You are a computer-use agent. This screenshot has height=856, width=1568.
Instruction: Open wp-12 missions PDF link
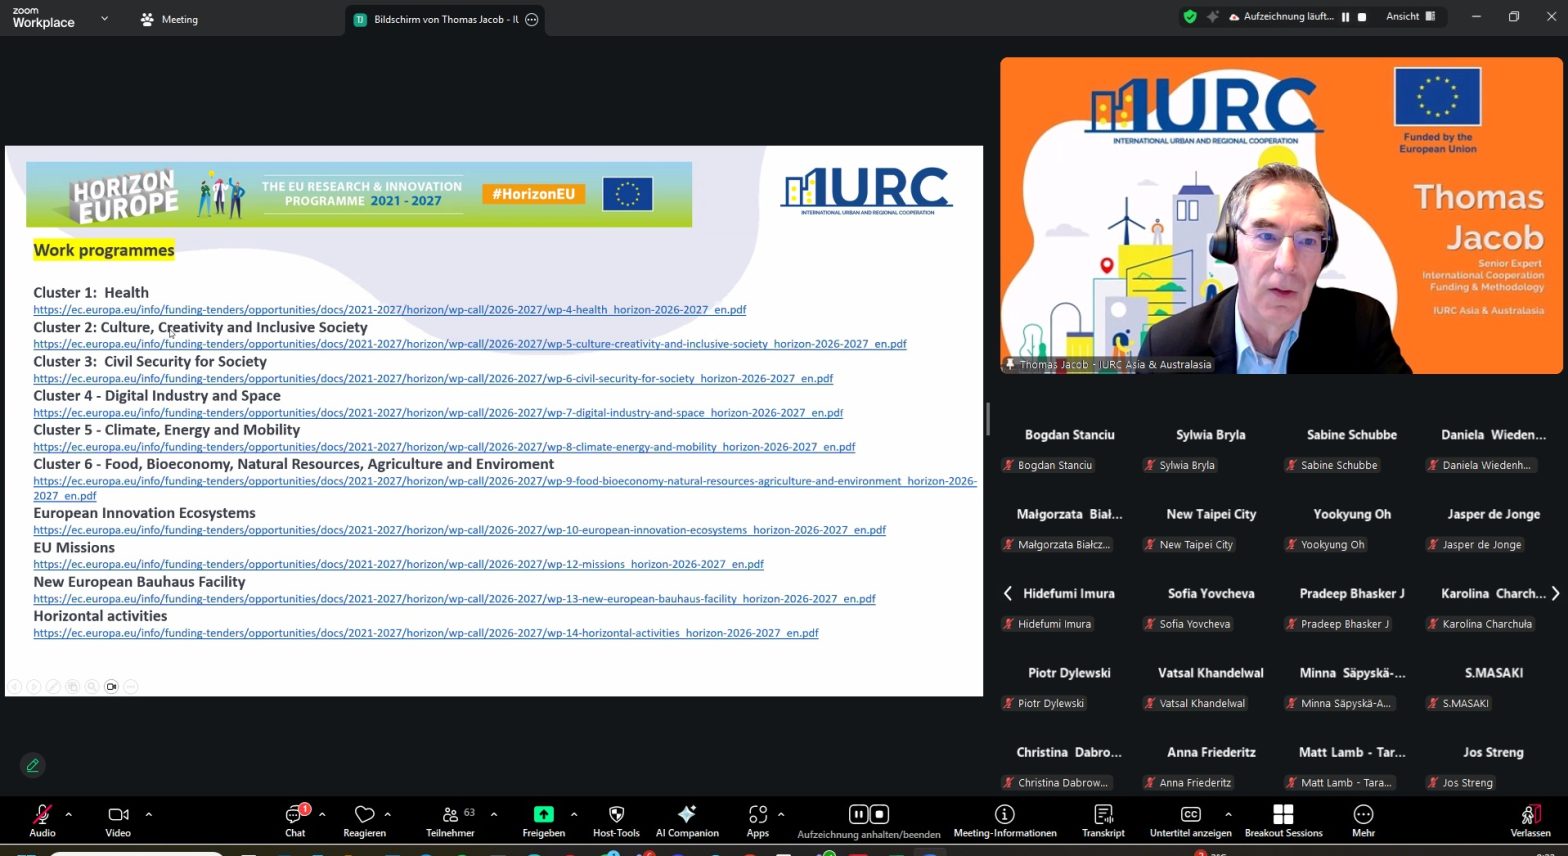(398, 564)
